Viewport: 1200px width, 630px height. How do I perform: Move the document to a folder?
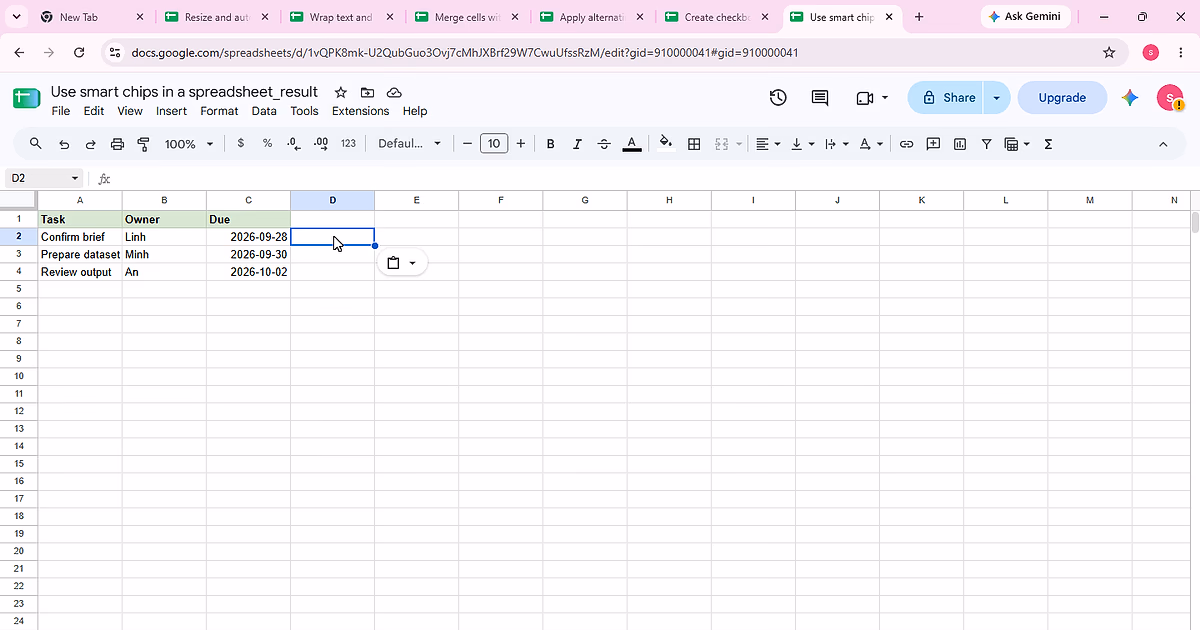[367, 92]
